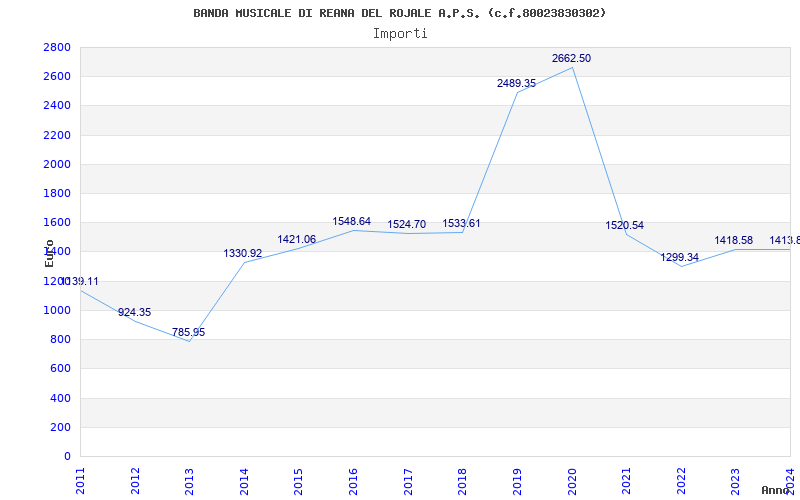Screen dimensions: 800x500
Task: Click the 2016 x-axis year label
Action: pyautogui.click(x=353, y=481)
